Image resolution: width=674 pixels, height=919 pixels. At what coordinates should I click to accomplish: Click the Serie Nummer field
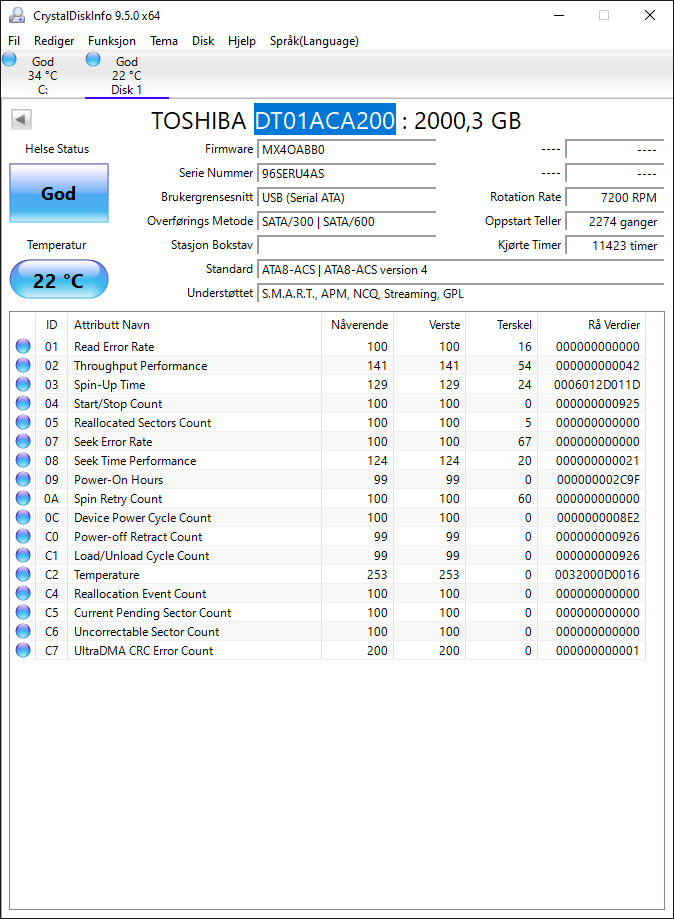click(346, 173)
